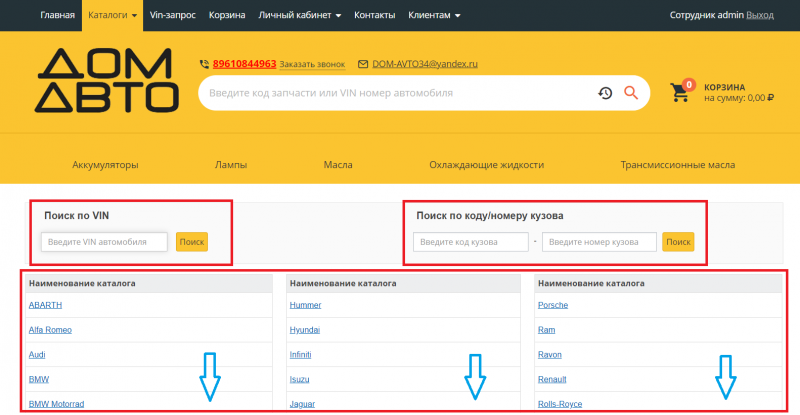The height and width of the screenshot is (415, 800).
Task: Open the ABARTH catalog
Action: click(45, 305)
